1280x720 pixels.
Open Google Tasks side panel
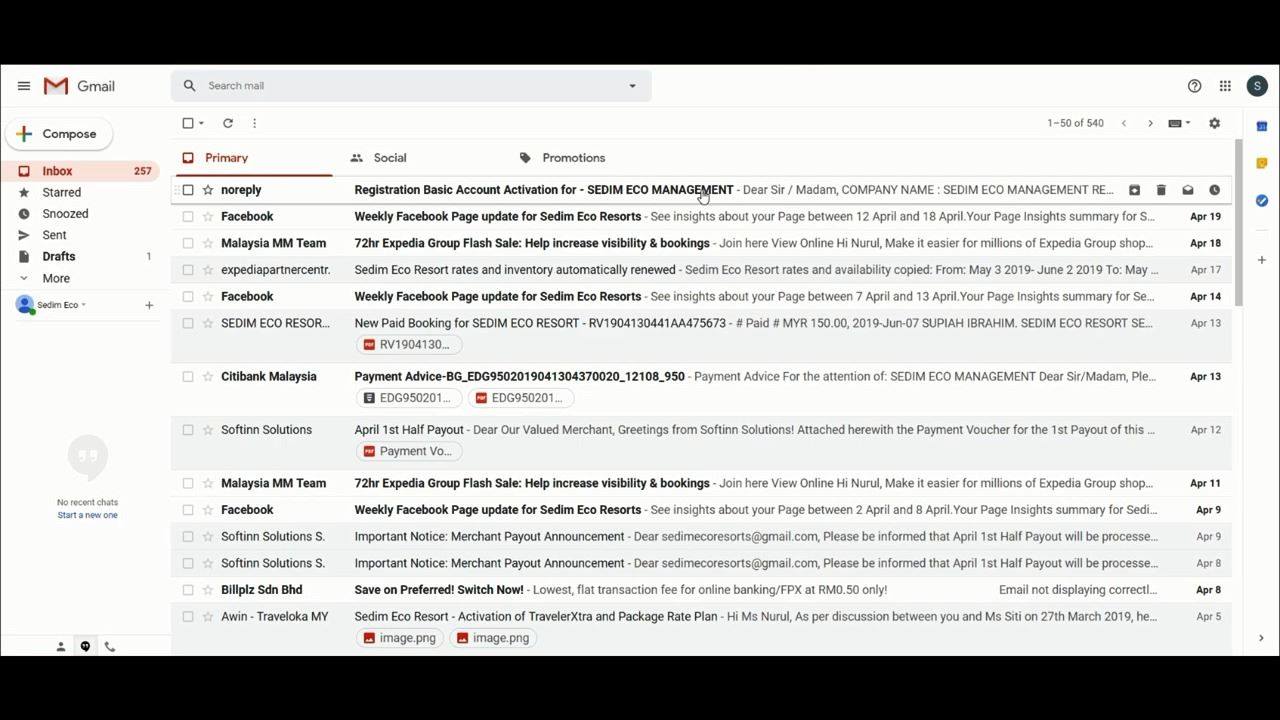pyautogui.click(x=1262, y=200)
